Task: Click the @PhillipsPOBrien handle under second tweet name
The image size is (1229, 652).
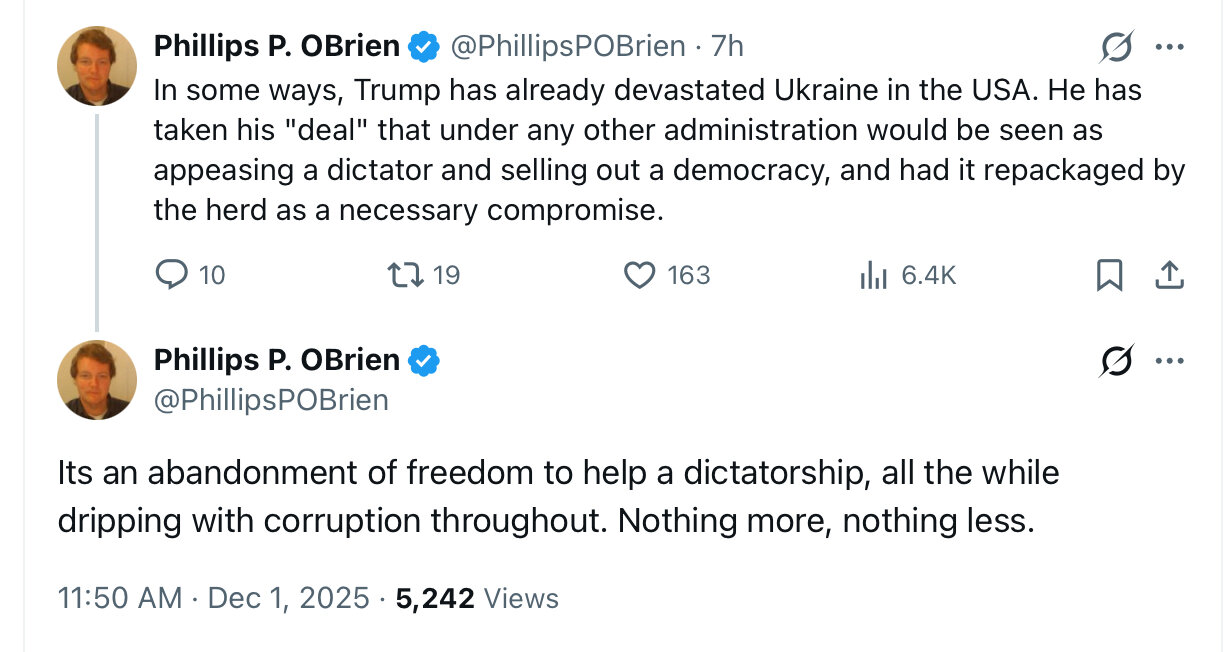Action: point(270,400)
